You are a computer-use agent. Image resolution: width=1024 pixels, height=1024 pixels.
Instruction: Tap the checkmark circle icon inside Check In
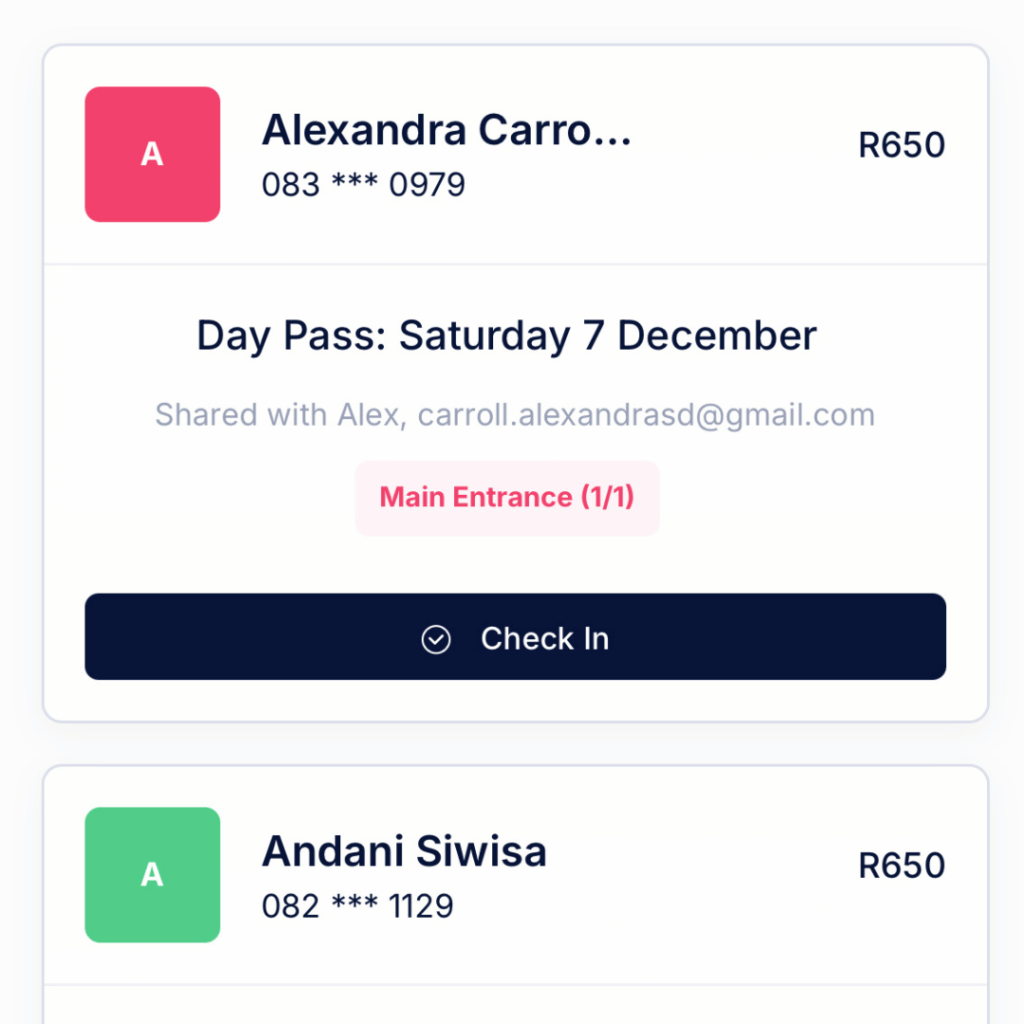coord(436,639)
